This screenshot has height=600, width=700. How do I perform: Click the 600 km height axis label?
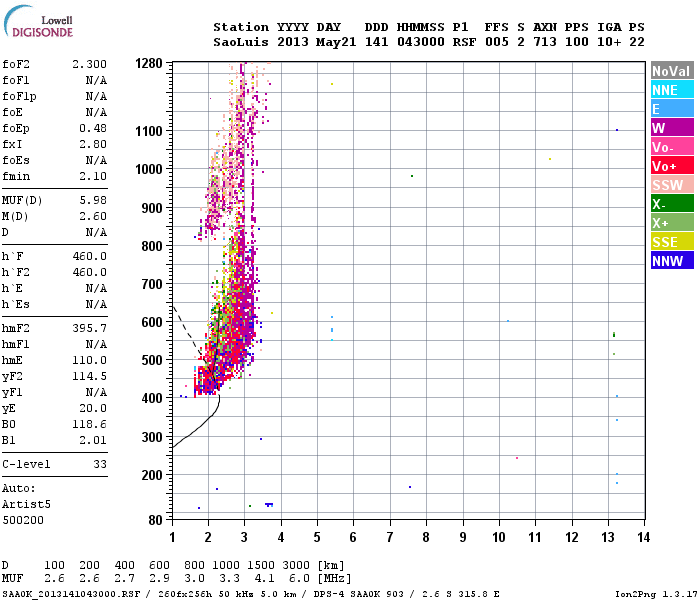pyautogui.click(x=152, y=322)
